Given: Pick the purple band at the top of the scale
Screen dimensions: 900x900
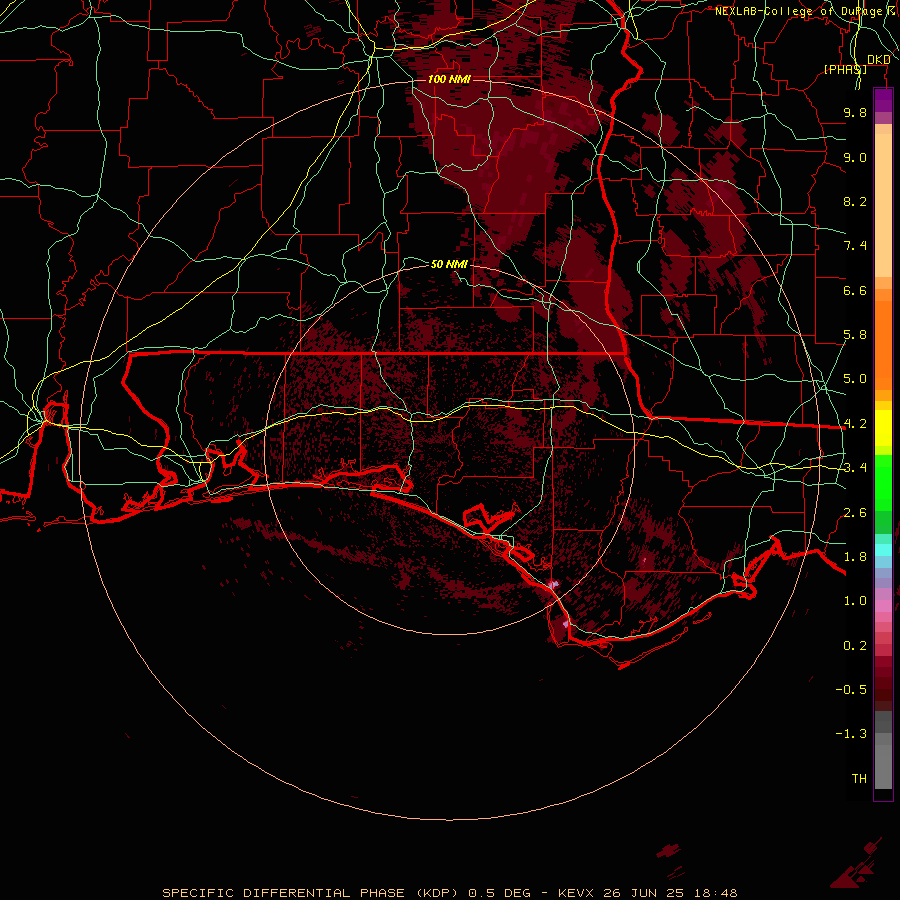Looking at the screenshot, I should (883, 100).
